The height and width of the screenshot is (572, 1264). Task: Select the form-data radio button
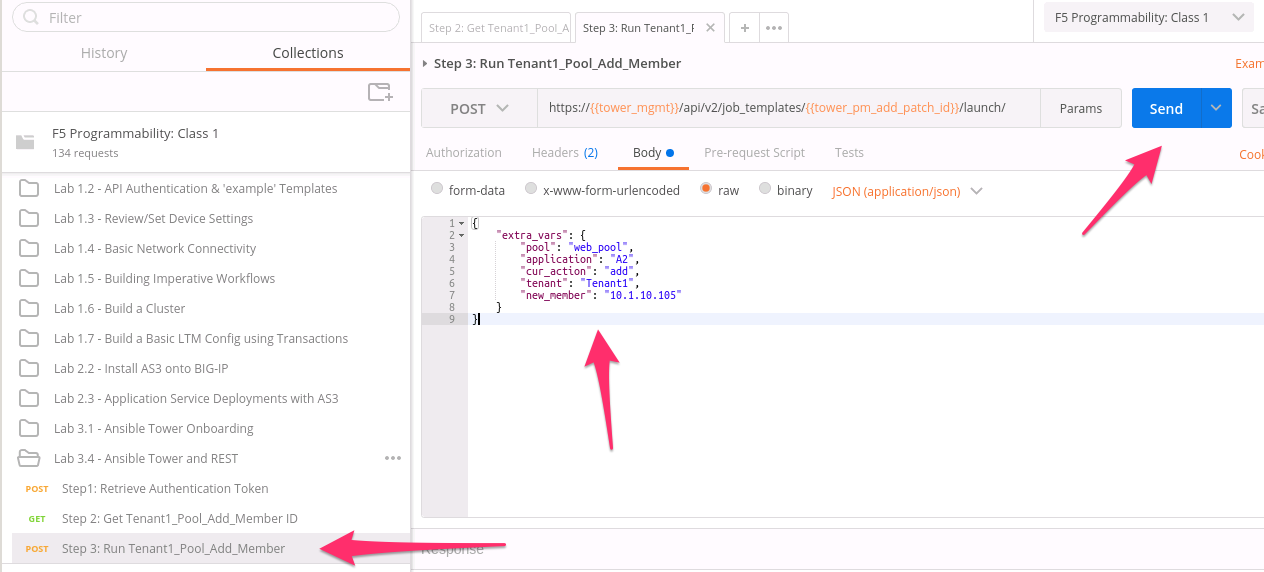437,189
